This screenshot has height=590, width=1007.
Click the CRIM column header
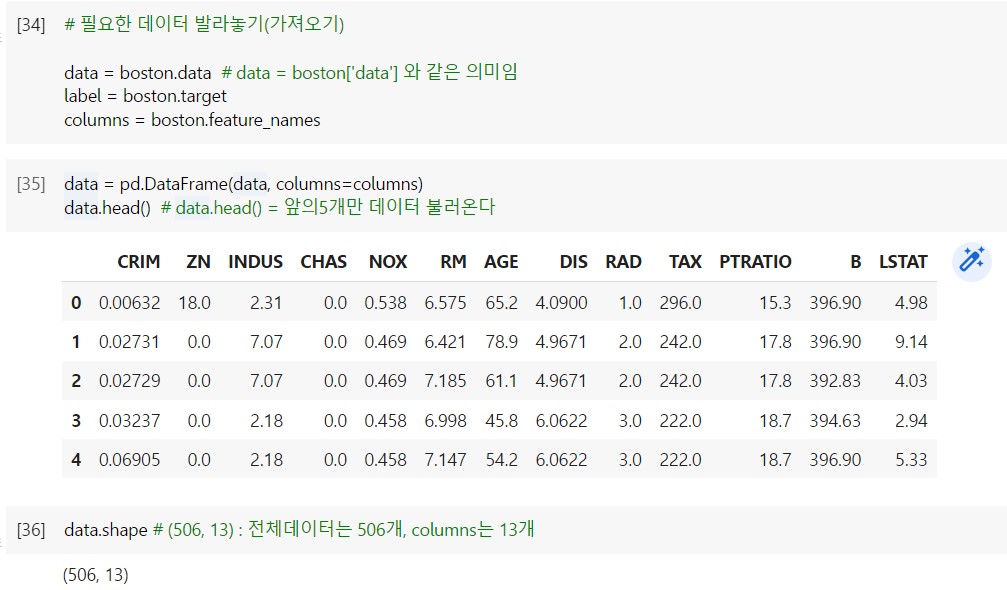click(139, 262)
